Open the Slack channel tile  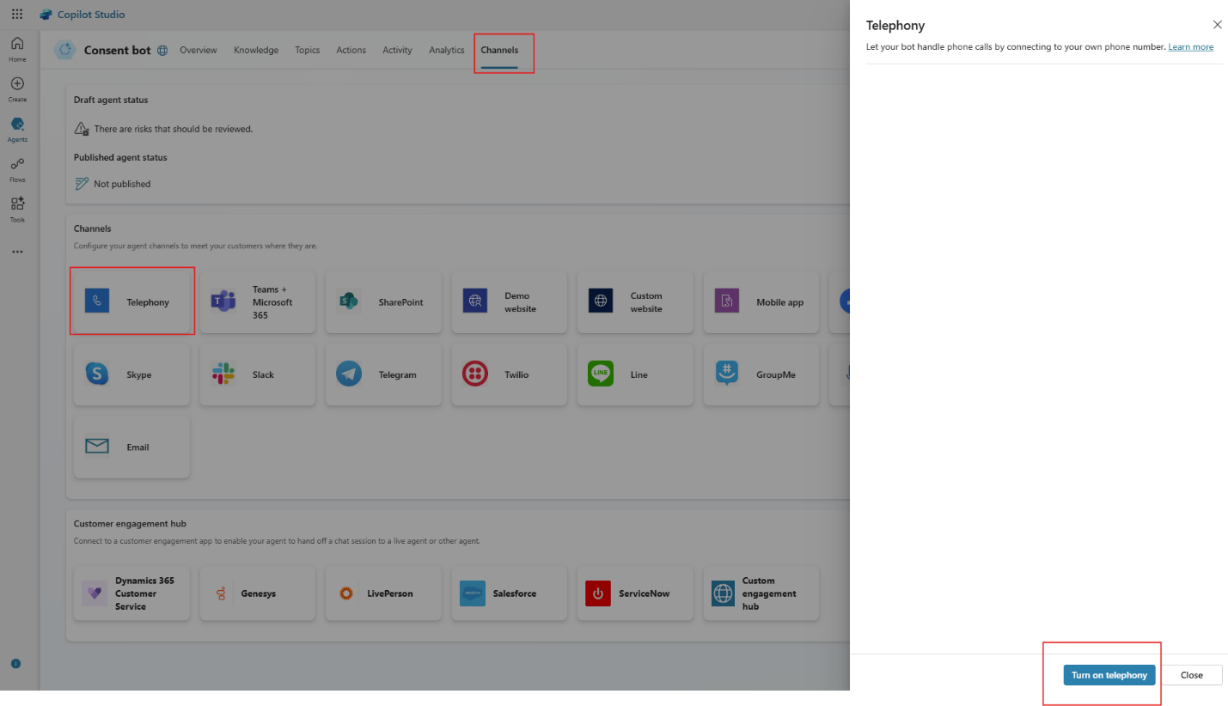pyautogui.click(x=258, y=375)
